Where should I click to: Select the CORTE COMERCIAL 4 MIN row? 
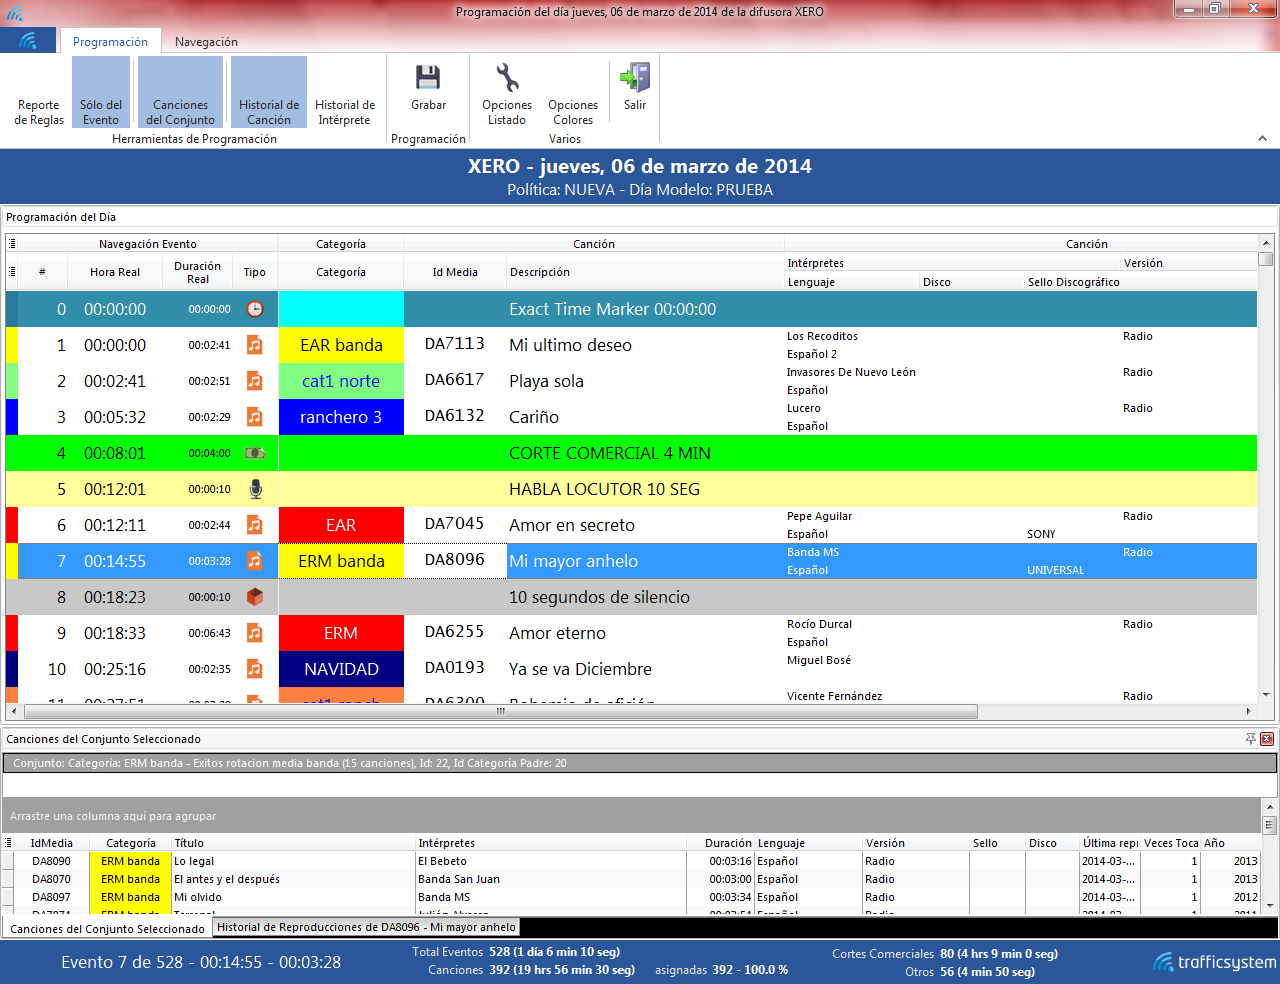click(x=631, y=453)
